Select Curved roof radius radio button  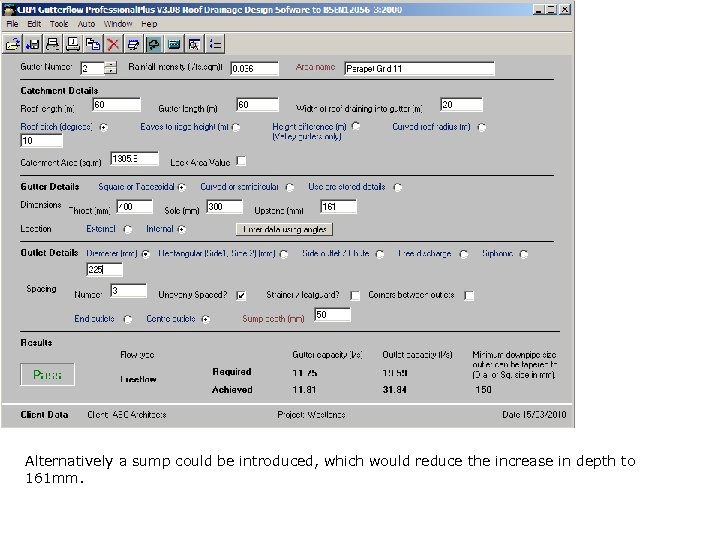[482, 128]
